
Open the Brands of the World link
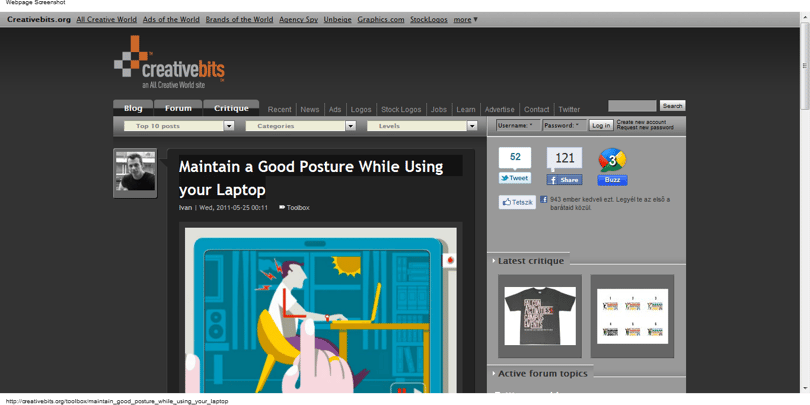coord(239,20)
